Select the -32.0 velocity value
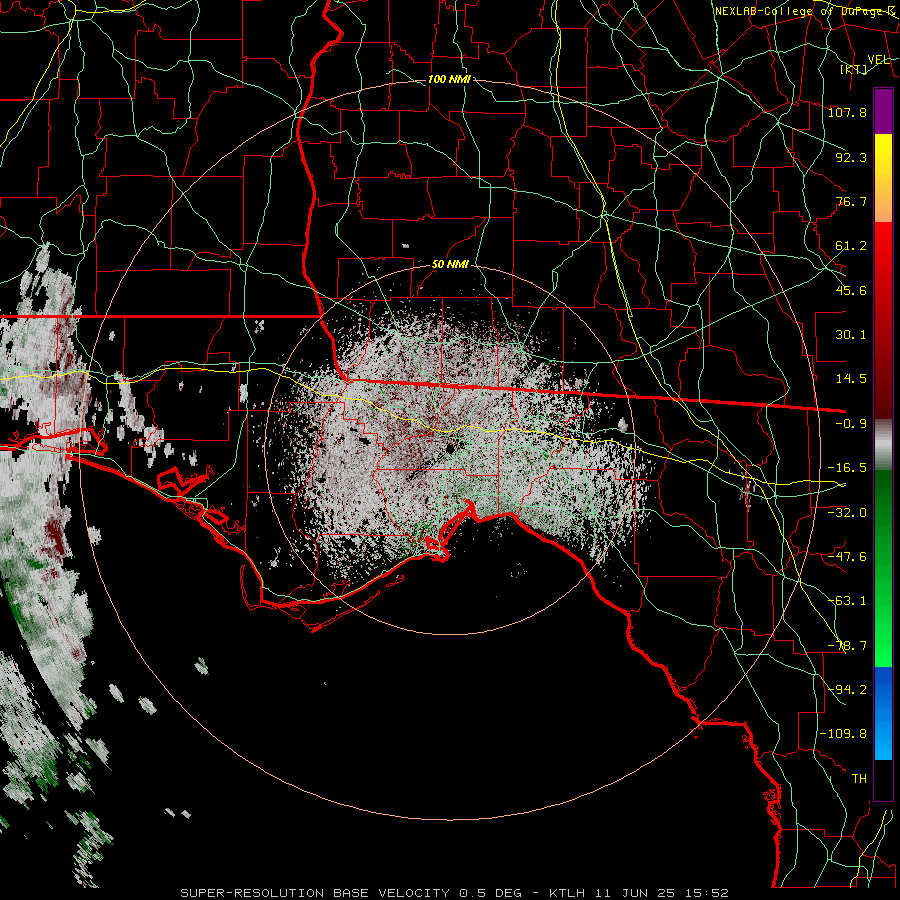Image resolution: width=900 pixels, height=900 pixels. point(847,512)
